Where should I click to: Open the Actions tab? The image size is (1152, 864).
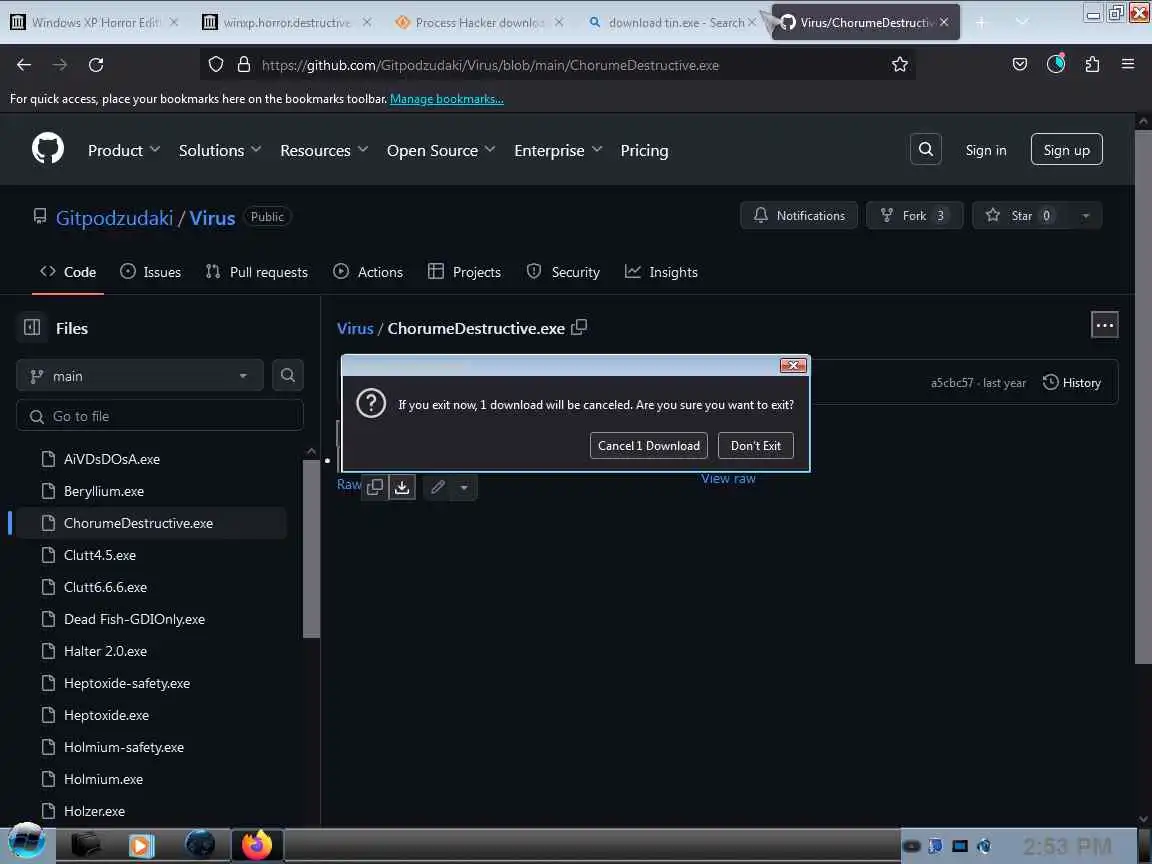[368, 272]
